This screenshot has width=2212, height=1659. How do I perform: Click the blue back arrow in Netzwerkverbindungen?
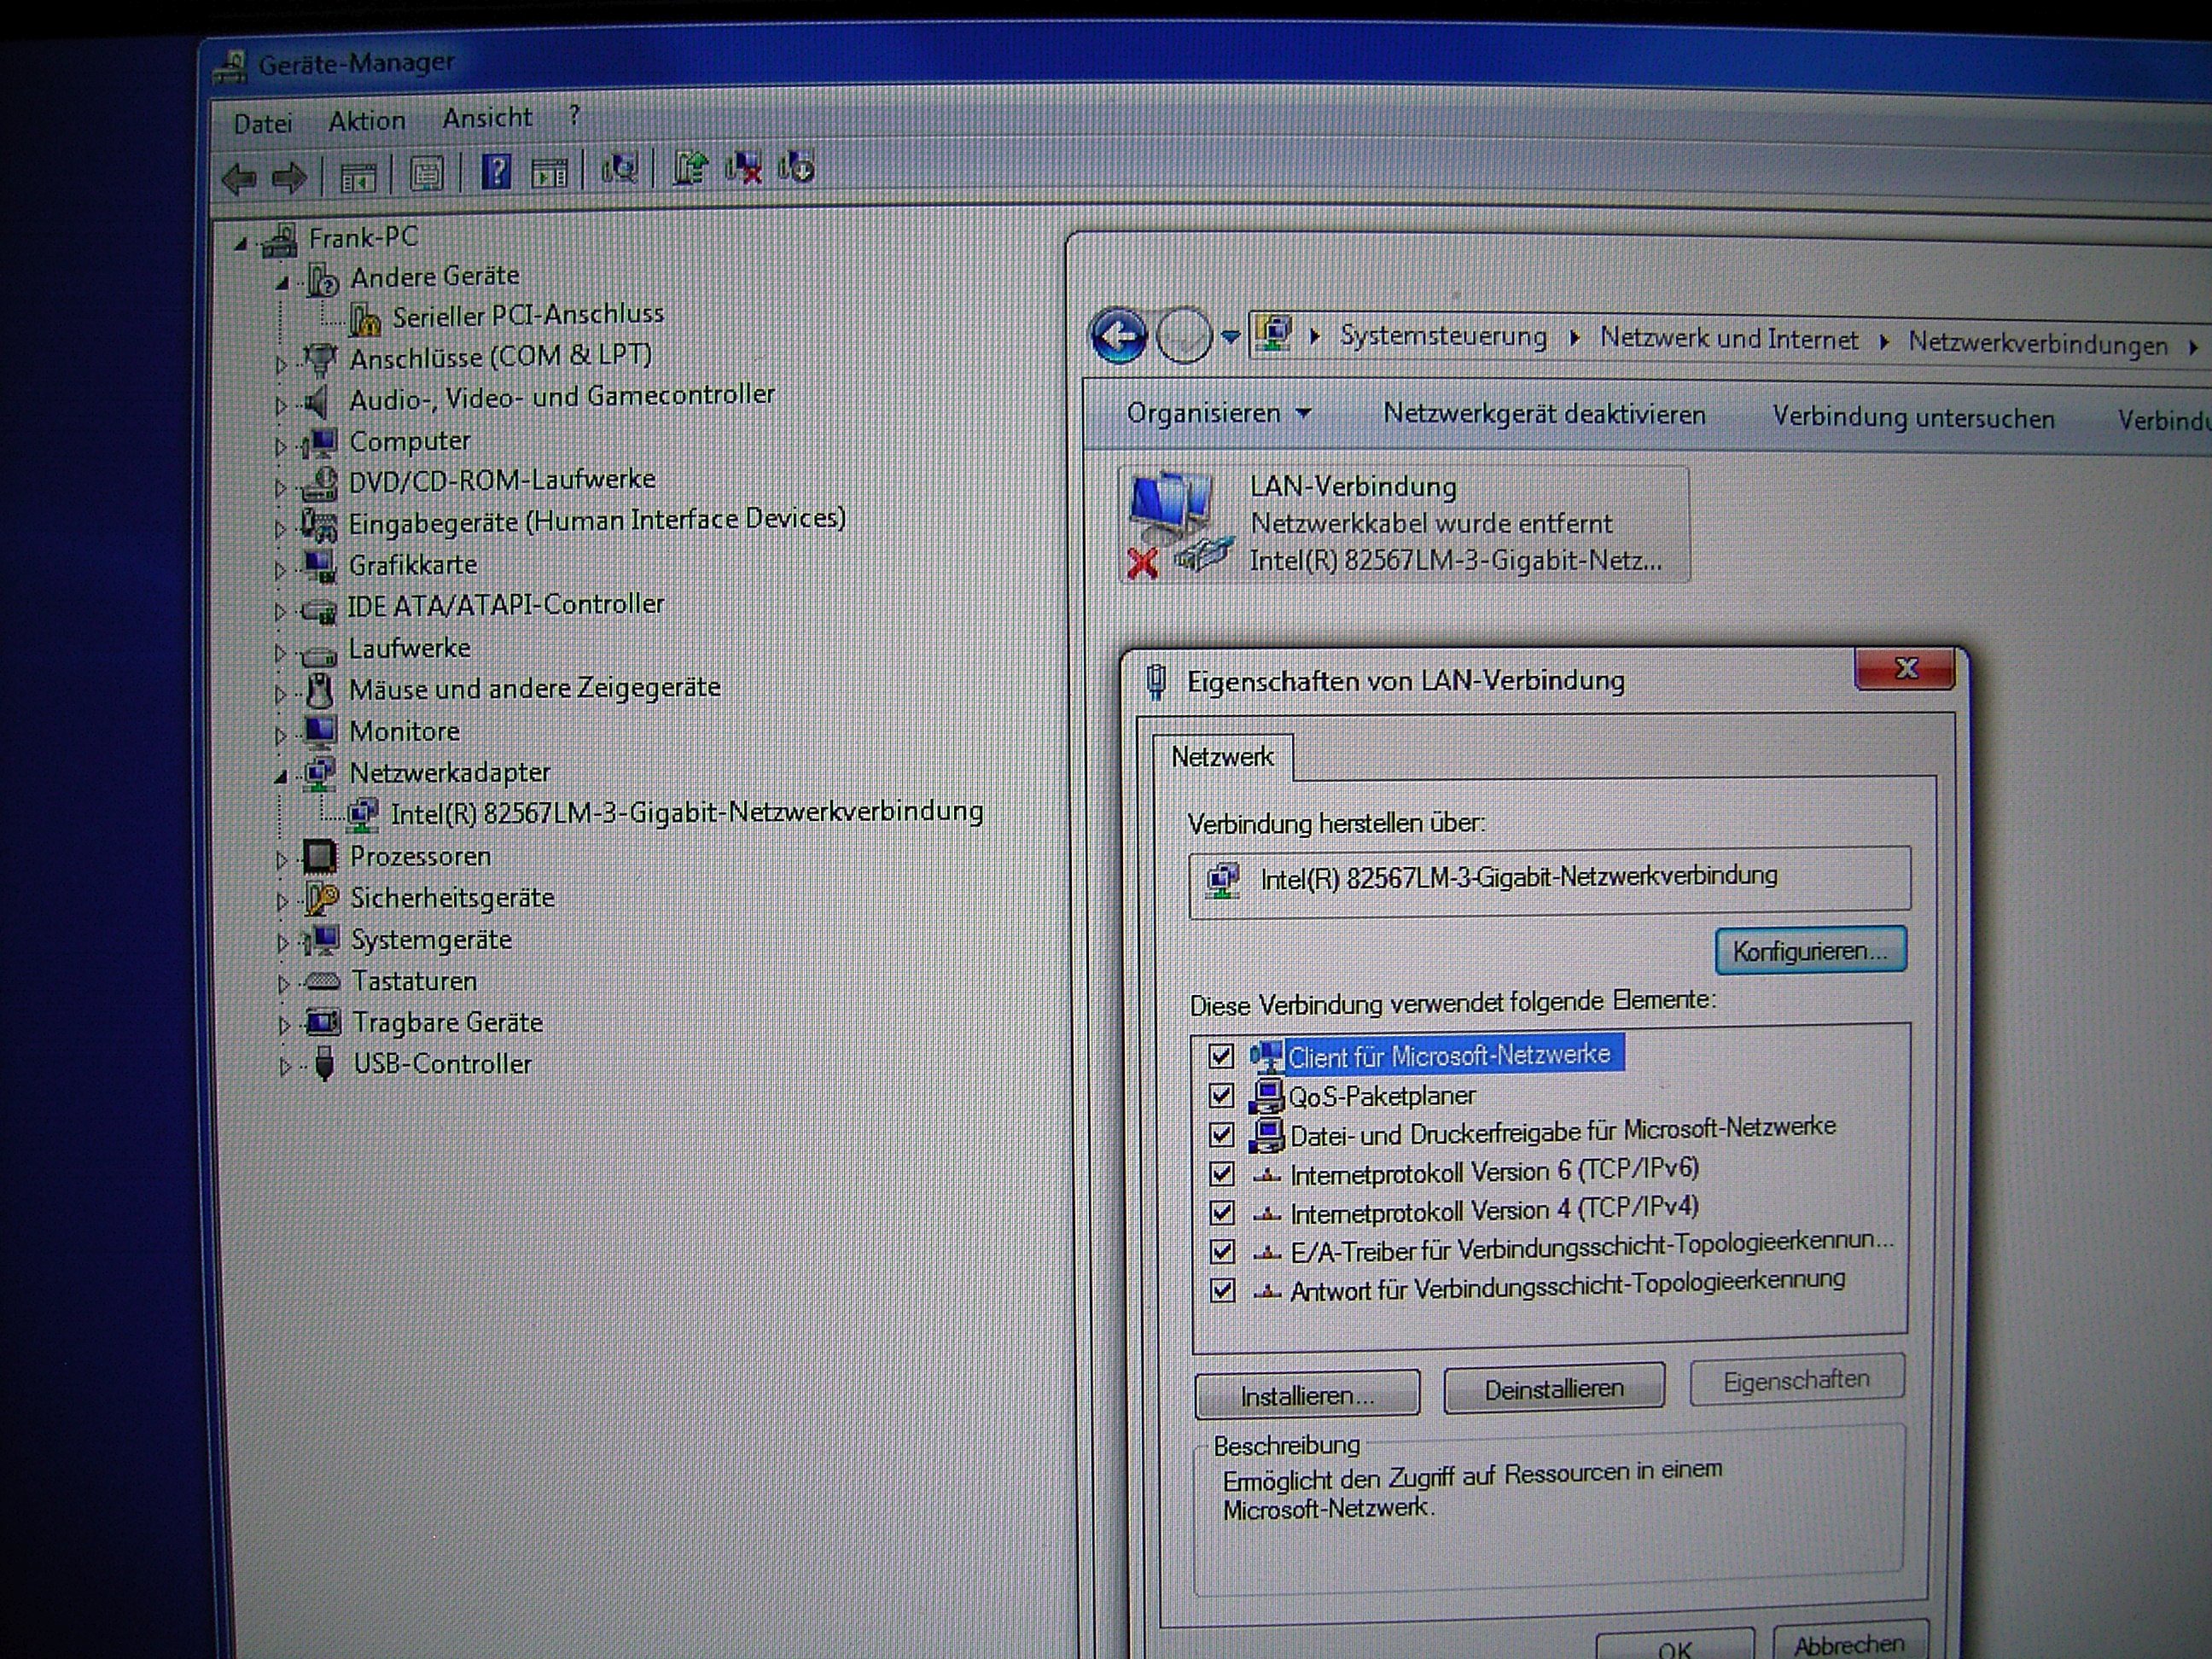pyautogui.click(x=1117, y=335)
